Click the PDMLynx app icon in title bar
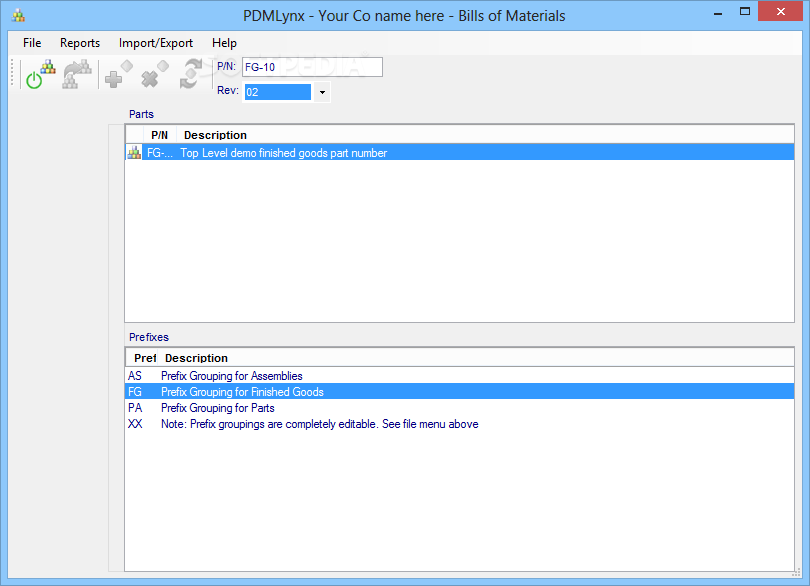 (19, 16)
